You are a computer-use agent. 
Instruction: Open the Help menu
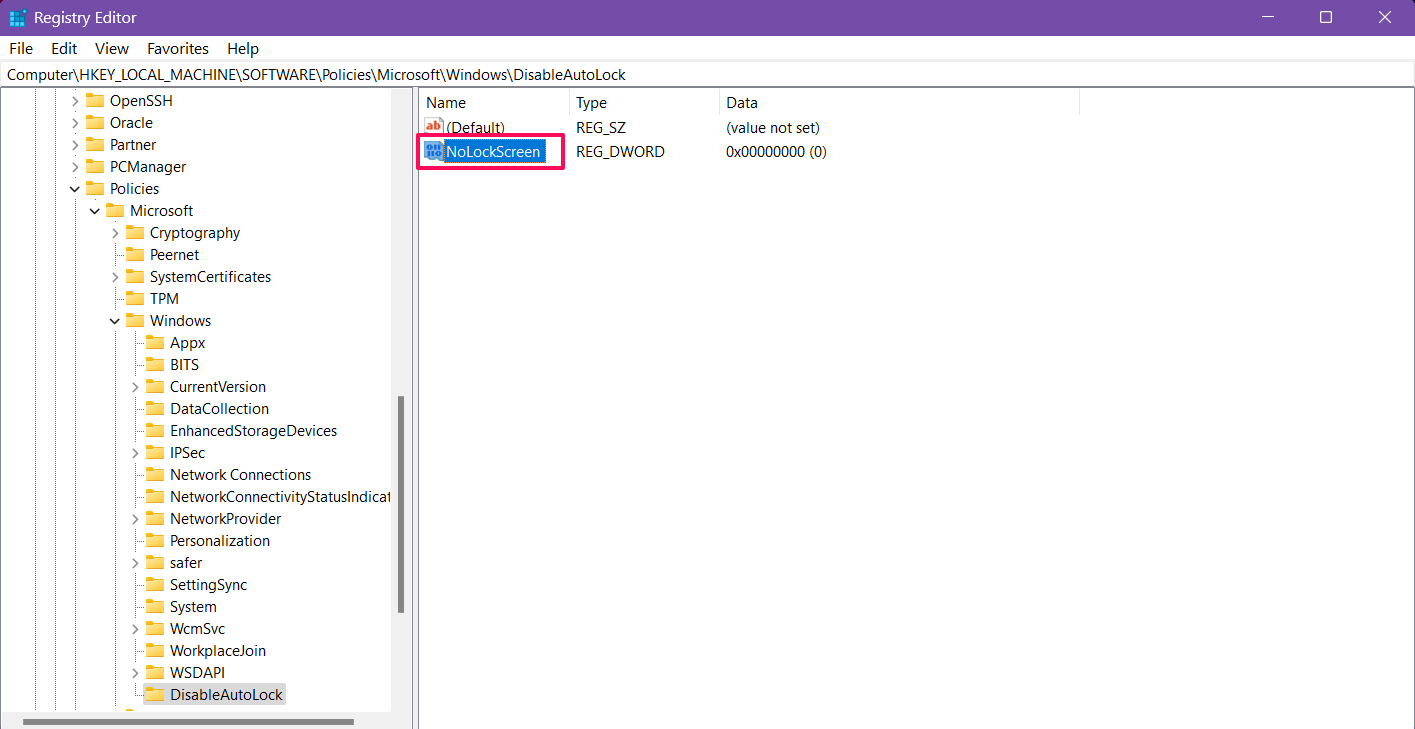[243, 48]
